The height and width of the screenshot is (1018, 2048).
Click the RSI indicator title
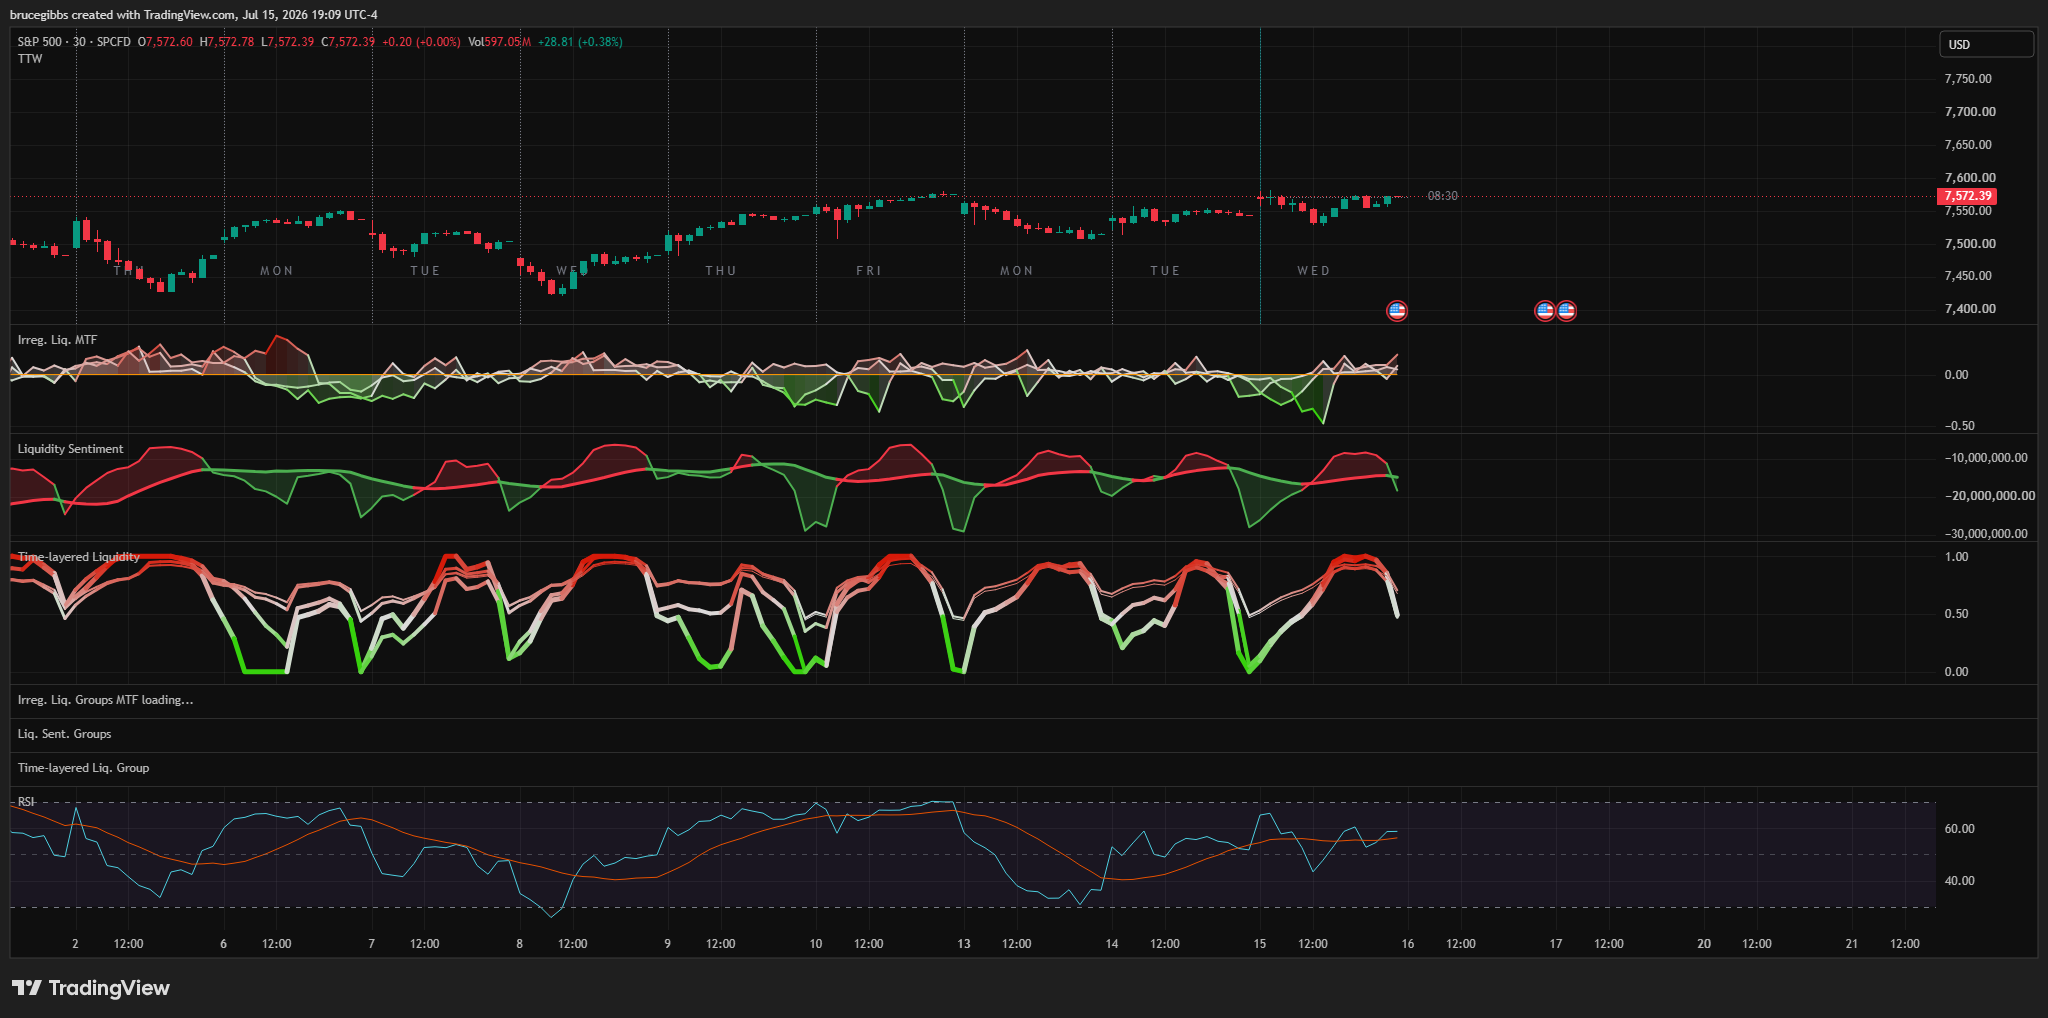(26, 802)
